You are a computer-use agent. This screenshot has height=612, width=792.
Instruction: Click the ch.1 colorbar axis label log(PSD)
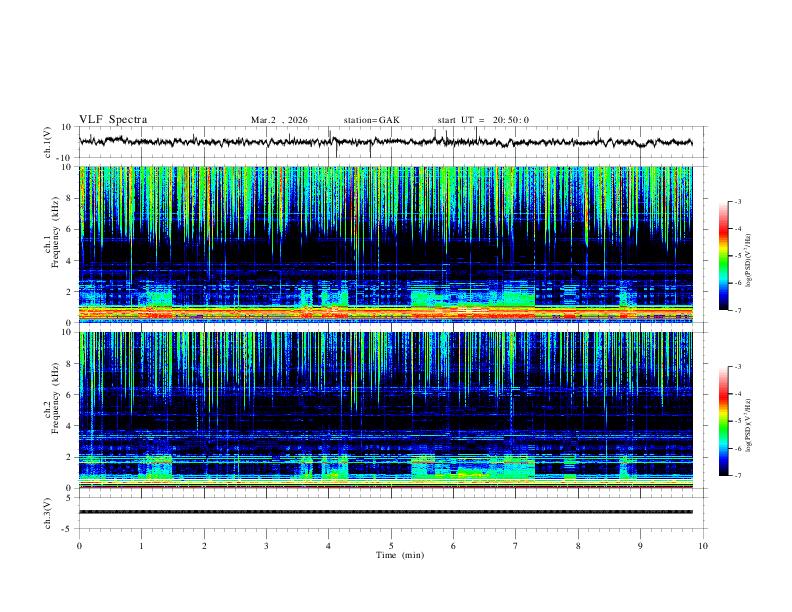[x=750, y=260]
